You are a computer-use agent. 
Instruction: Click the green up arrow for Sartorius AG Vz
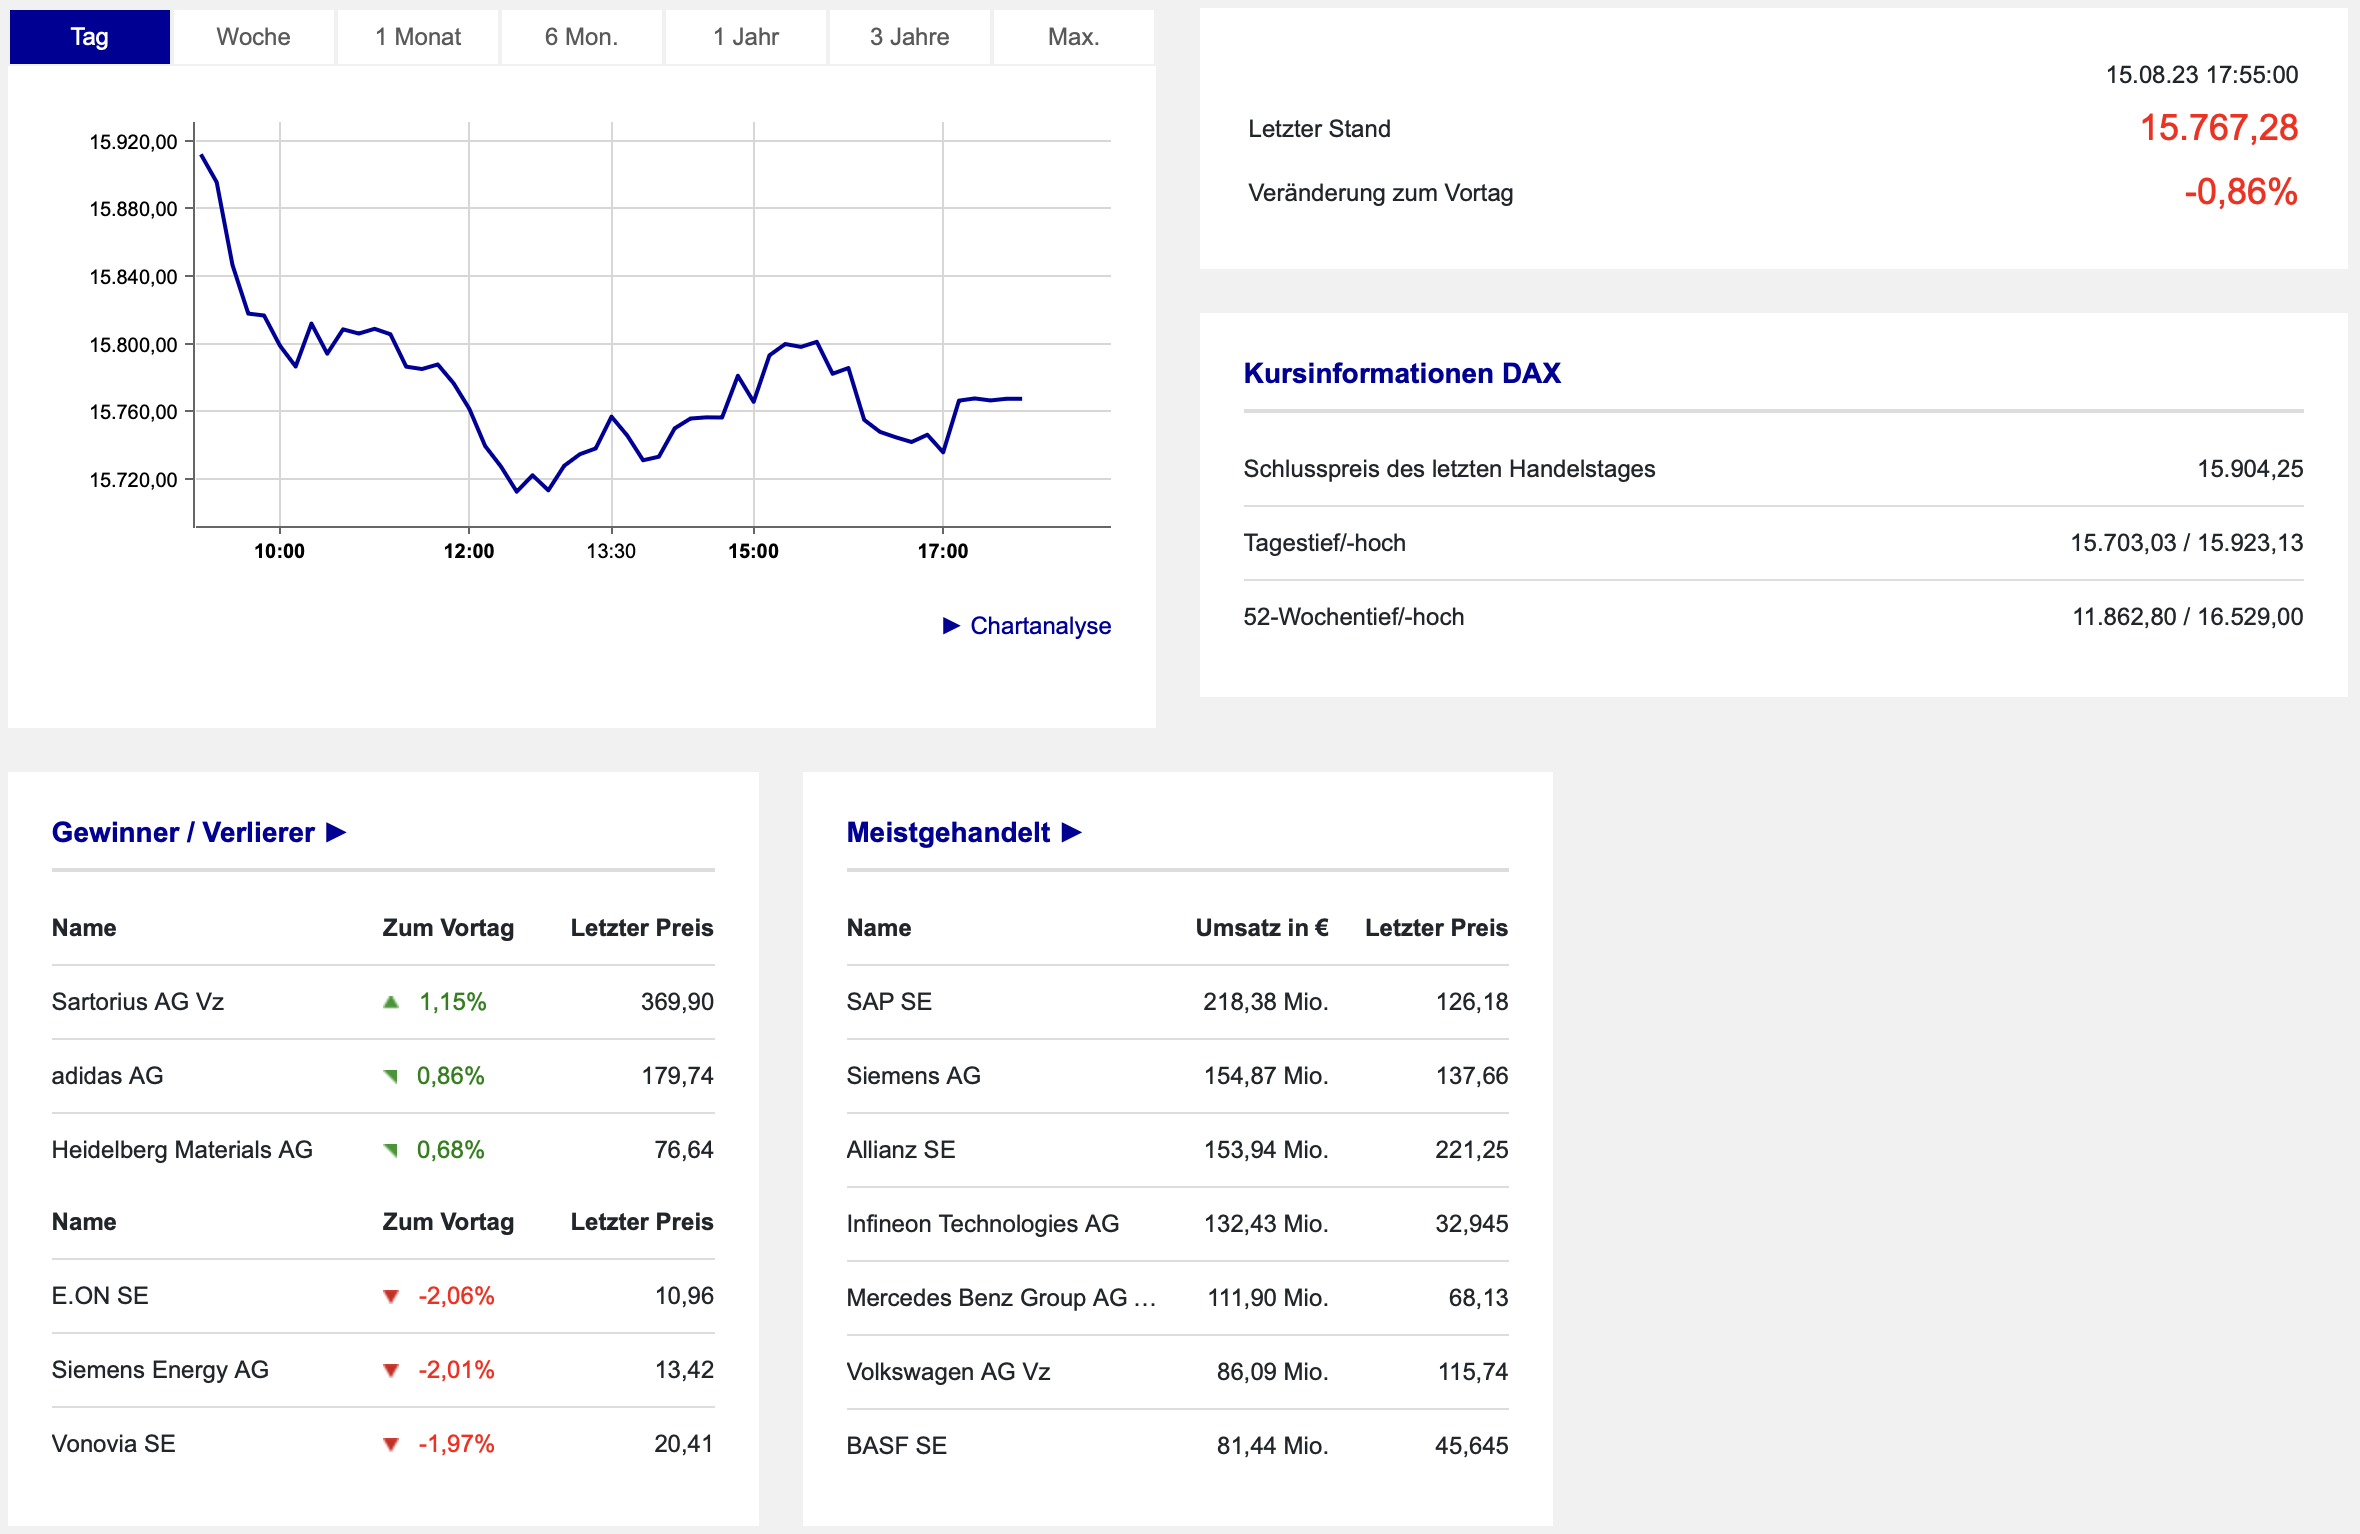(391, 1002)
